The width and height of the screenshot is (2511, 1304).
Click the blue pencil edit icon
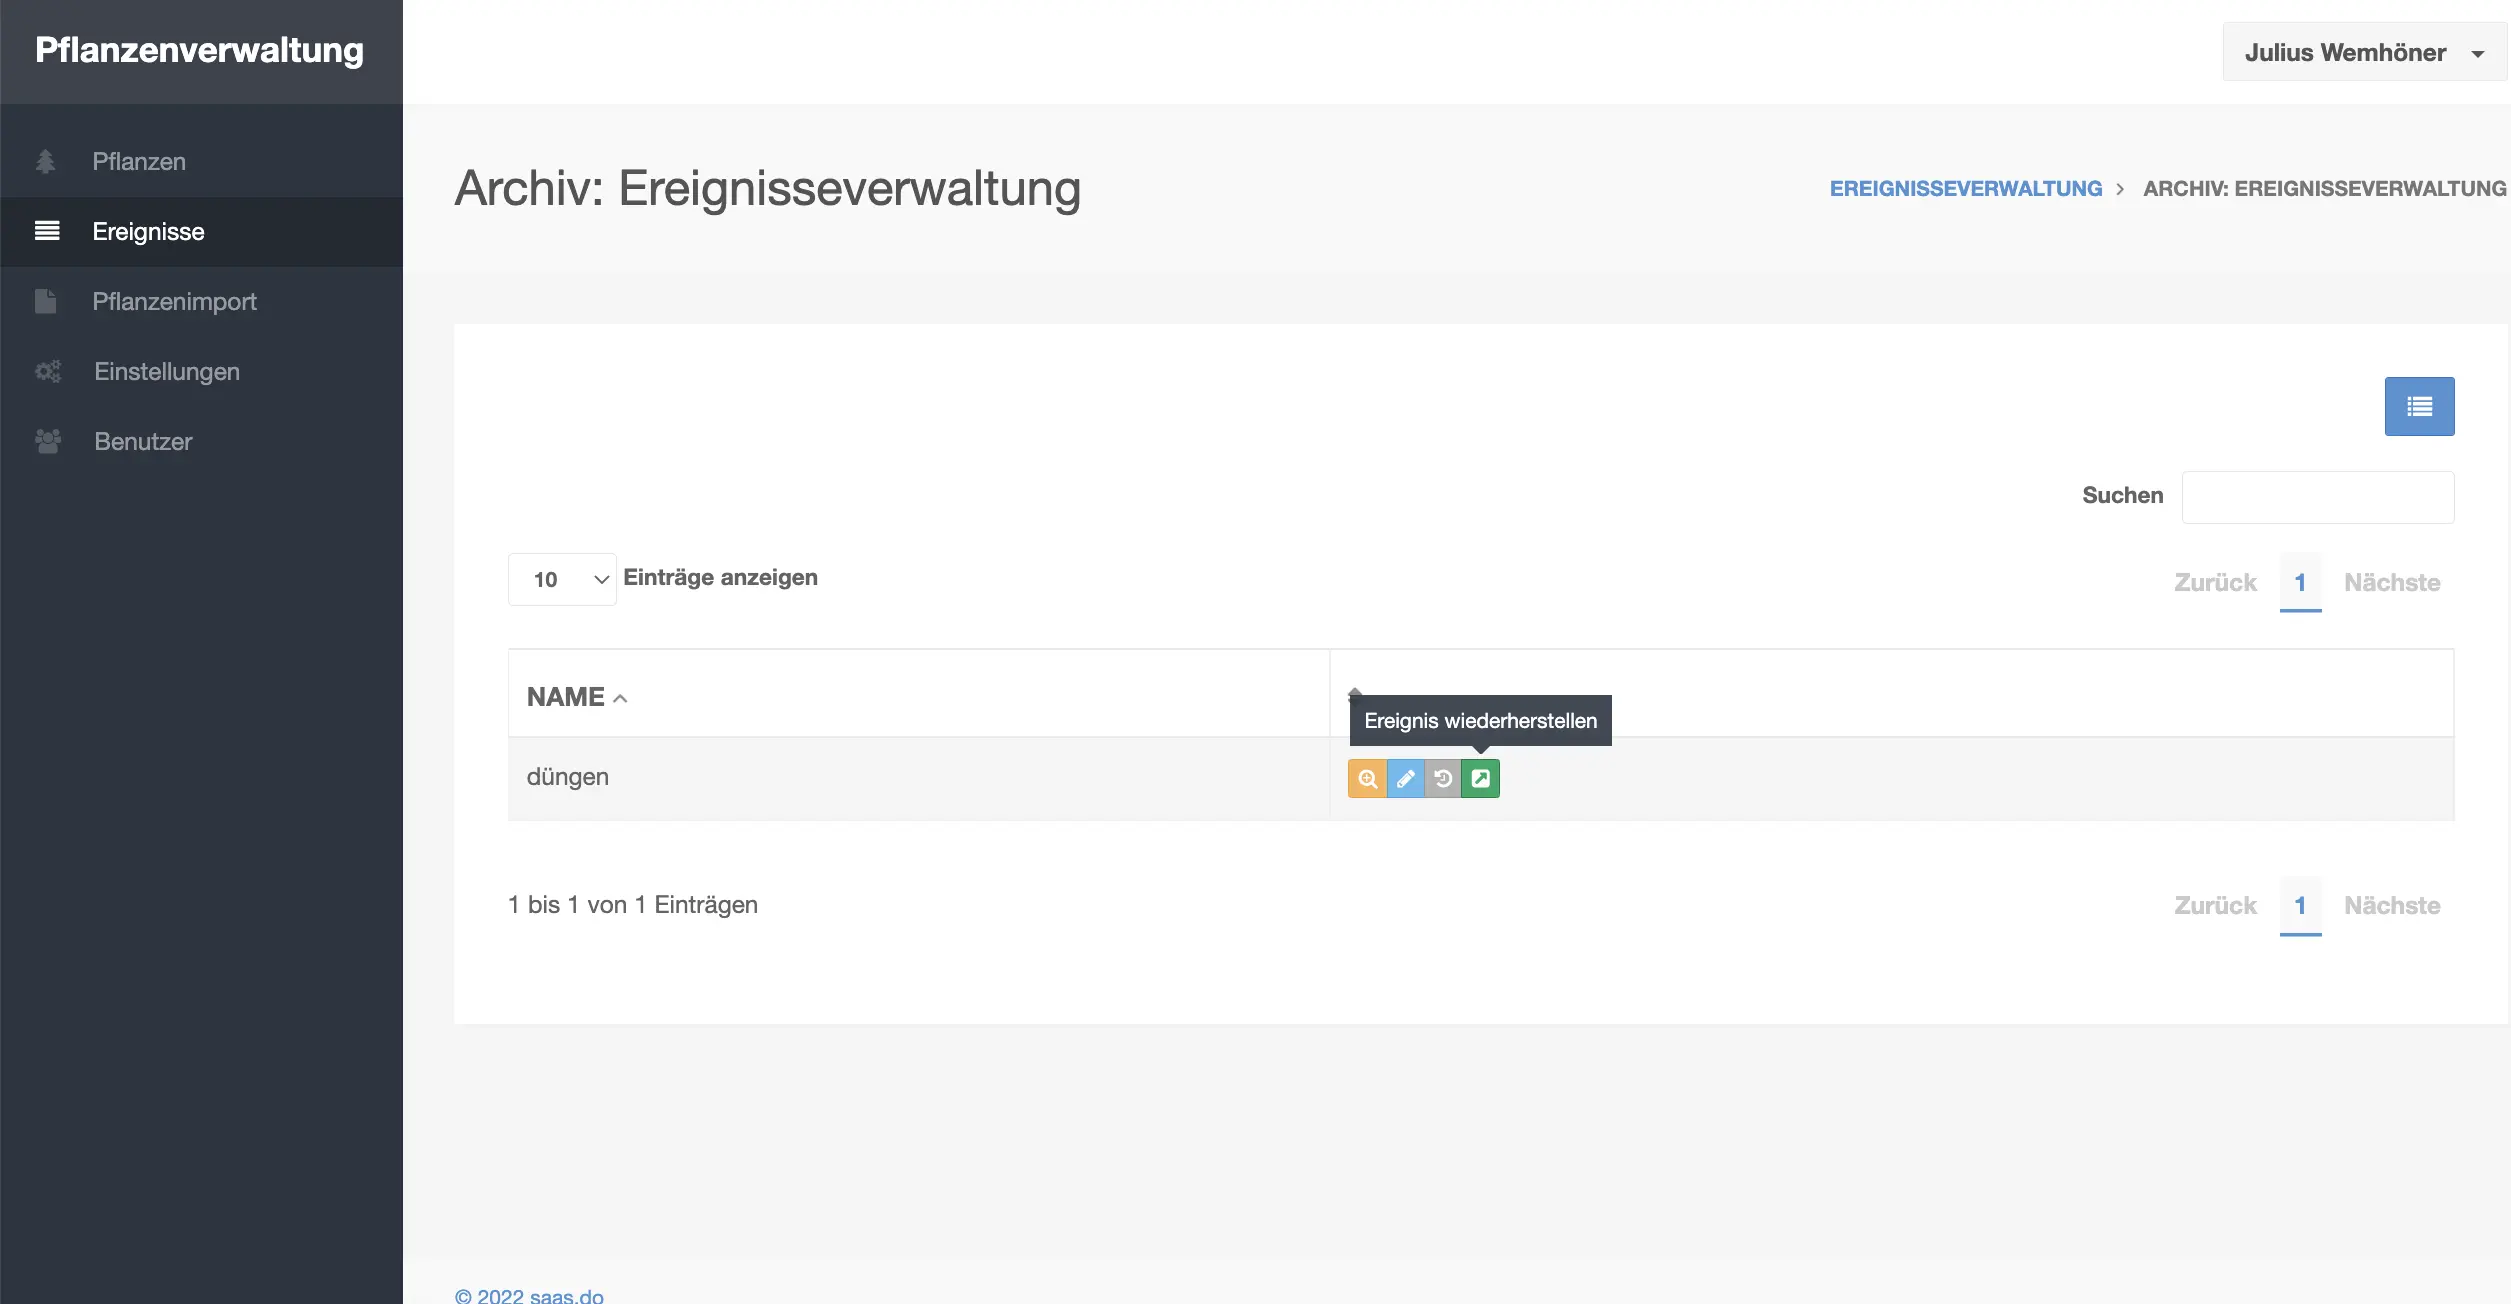pos(1405,779)
